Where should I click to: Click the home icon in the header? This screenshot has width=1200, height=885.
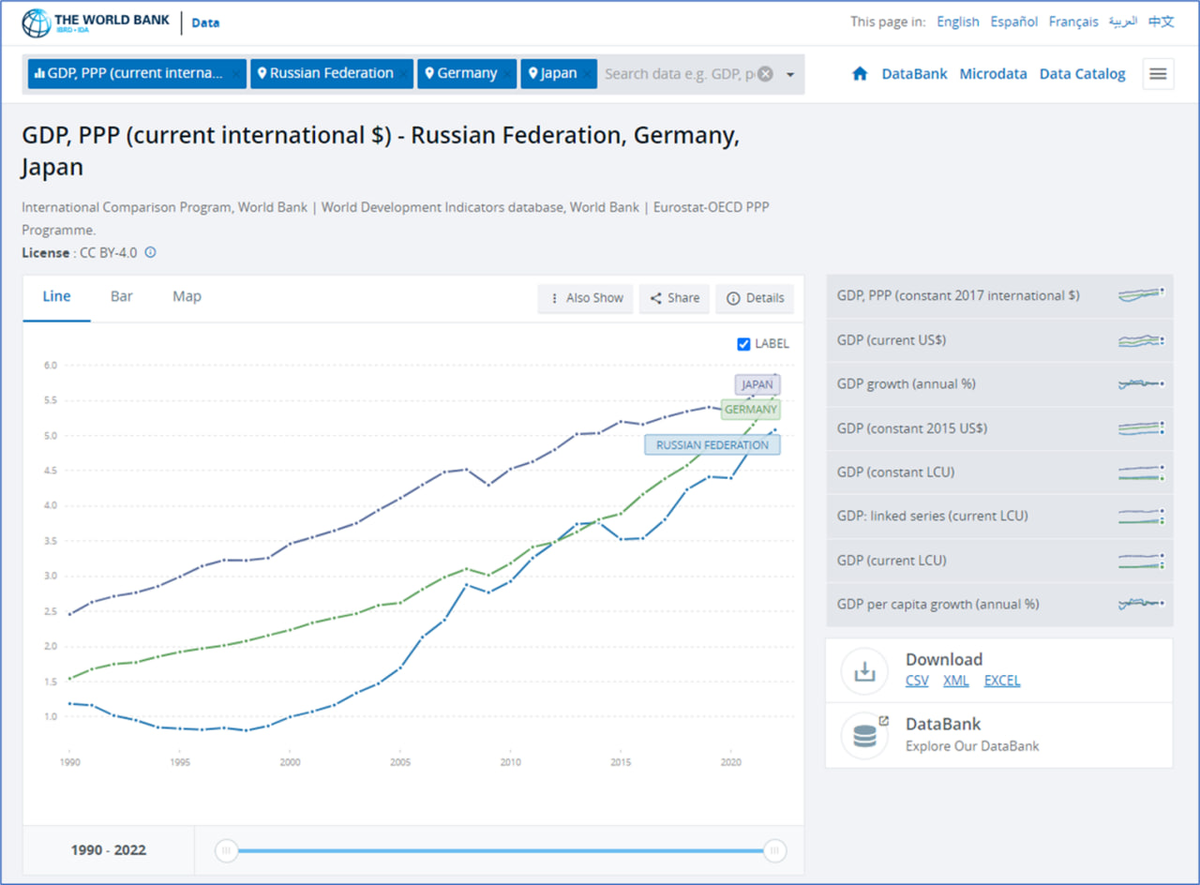859,73
